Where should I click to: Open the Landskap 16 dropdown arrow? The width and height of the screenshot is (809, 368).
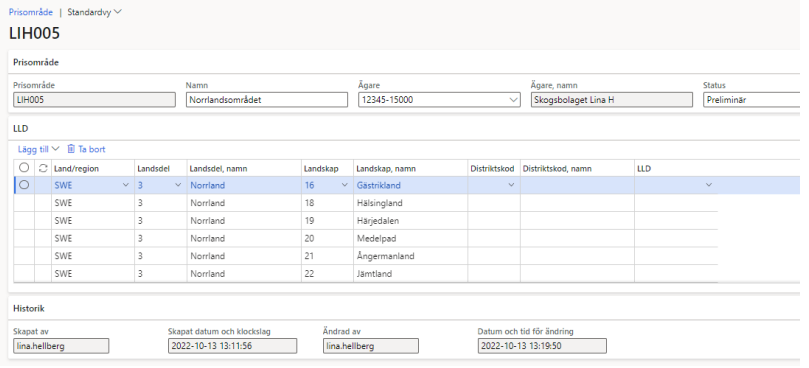[345, 186]
